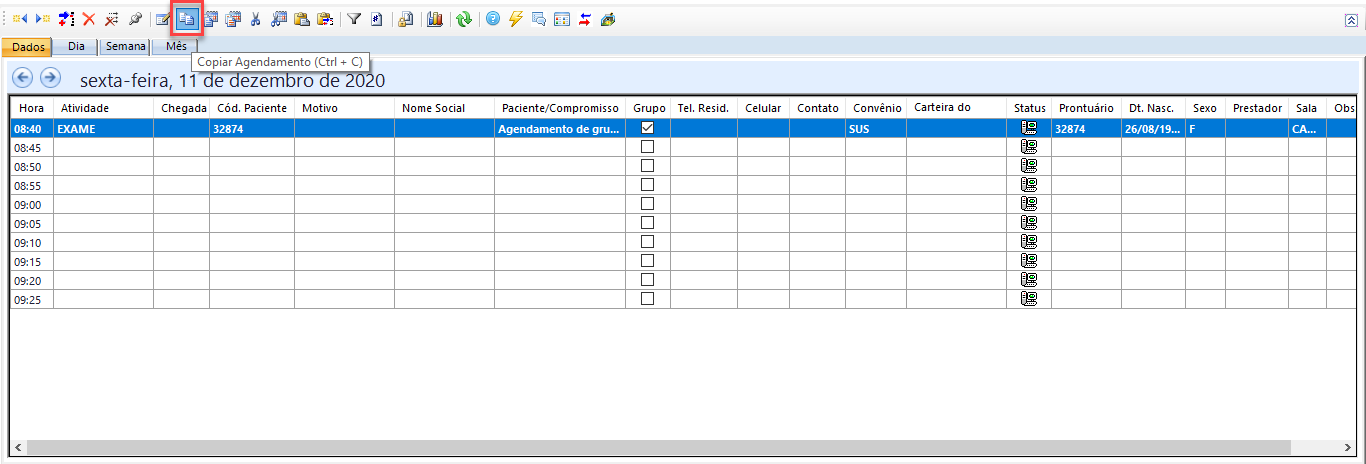Click the chat bubbles message icon
Screen dimensions: 1366x464
point(539,18)
